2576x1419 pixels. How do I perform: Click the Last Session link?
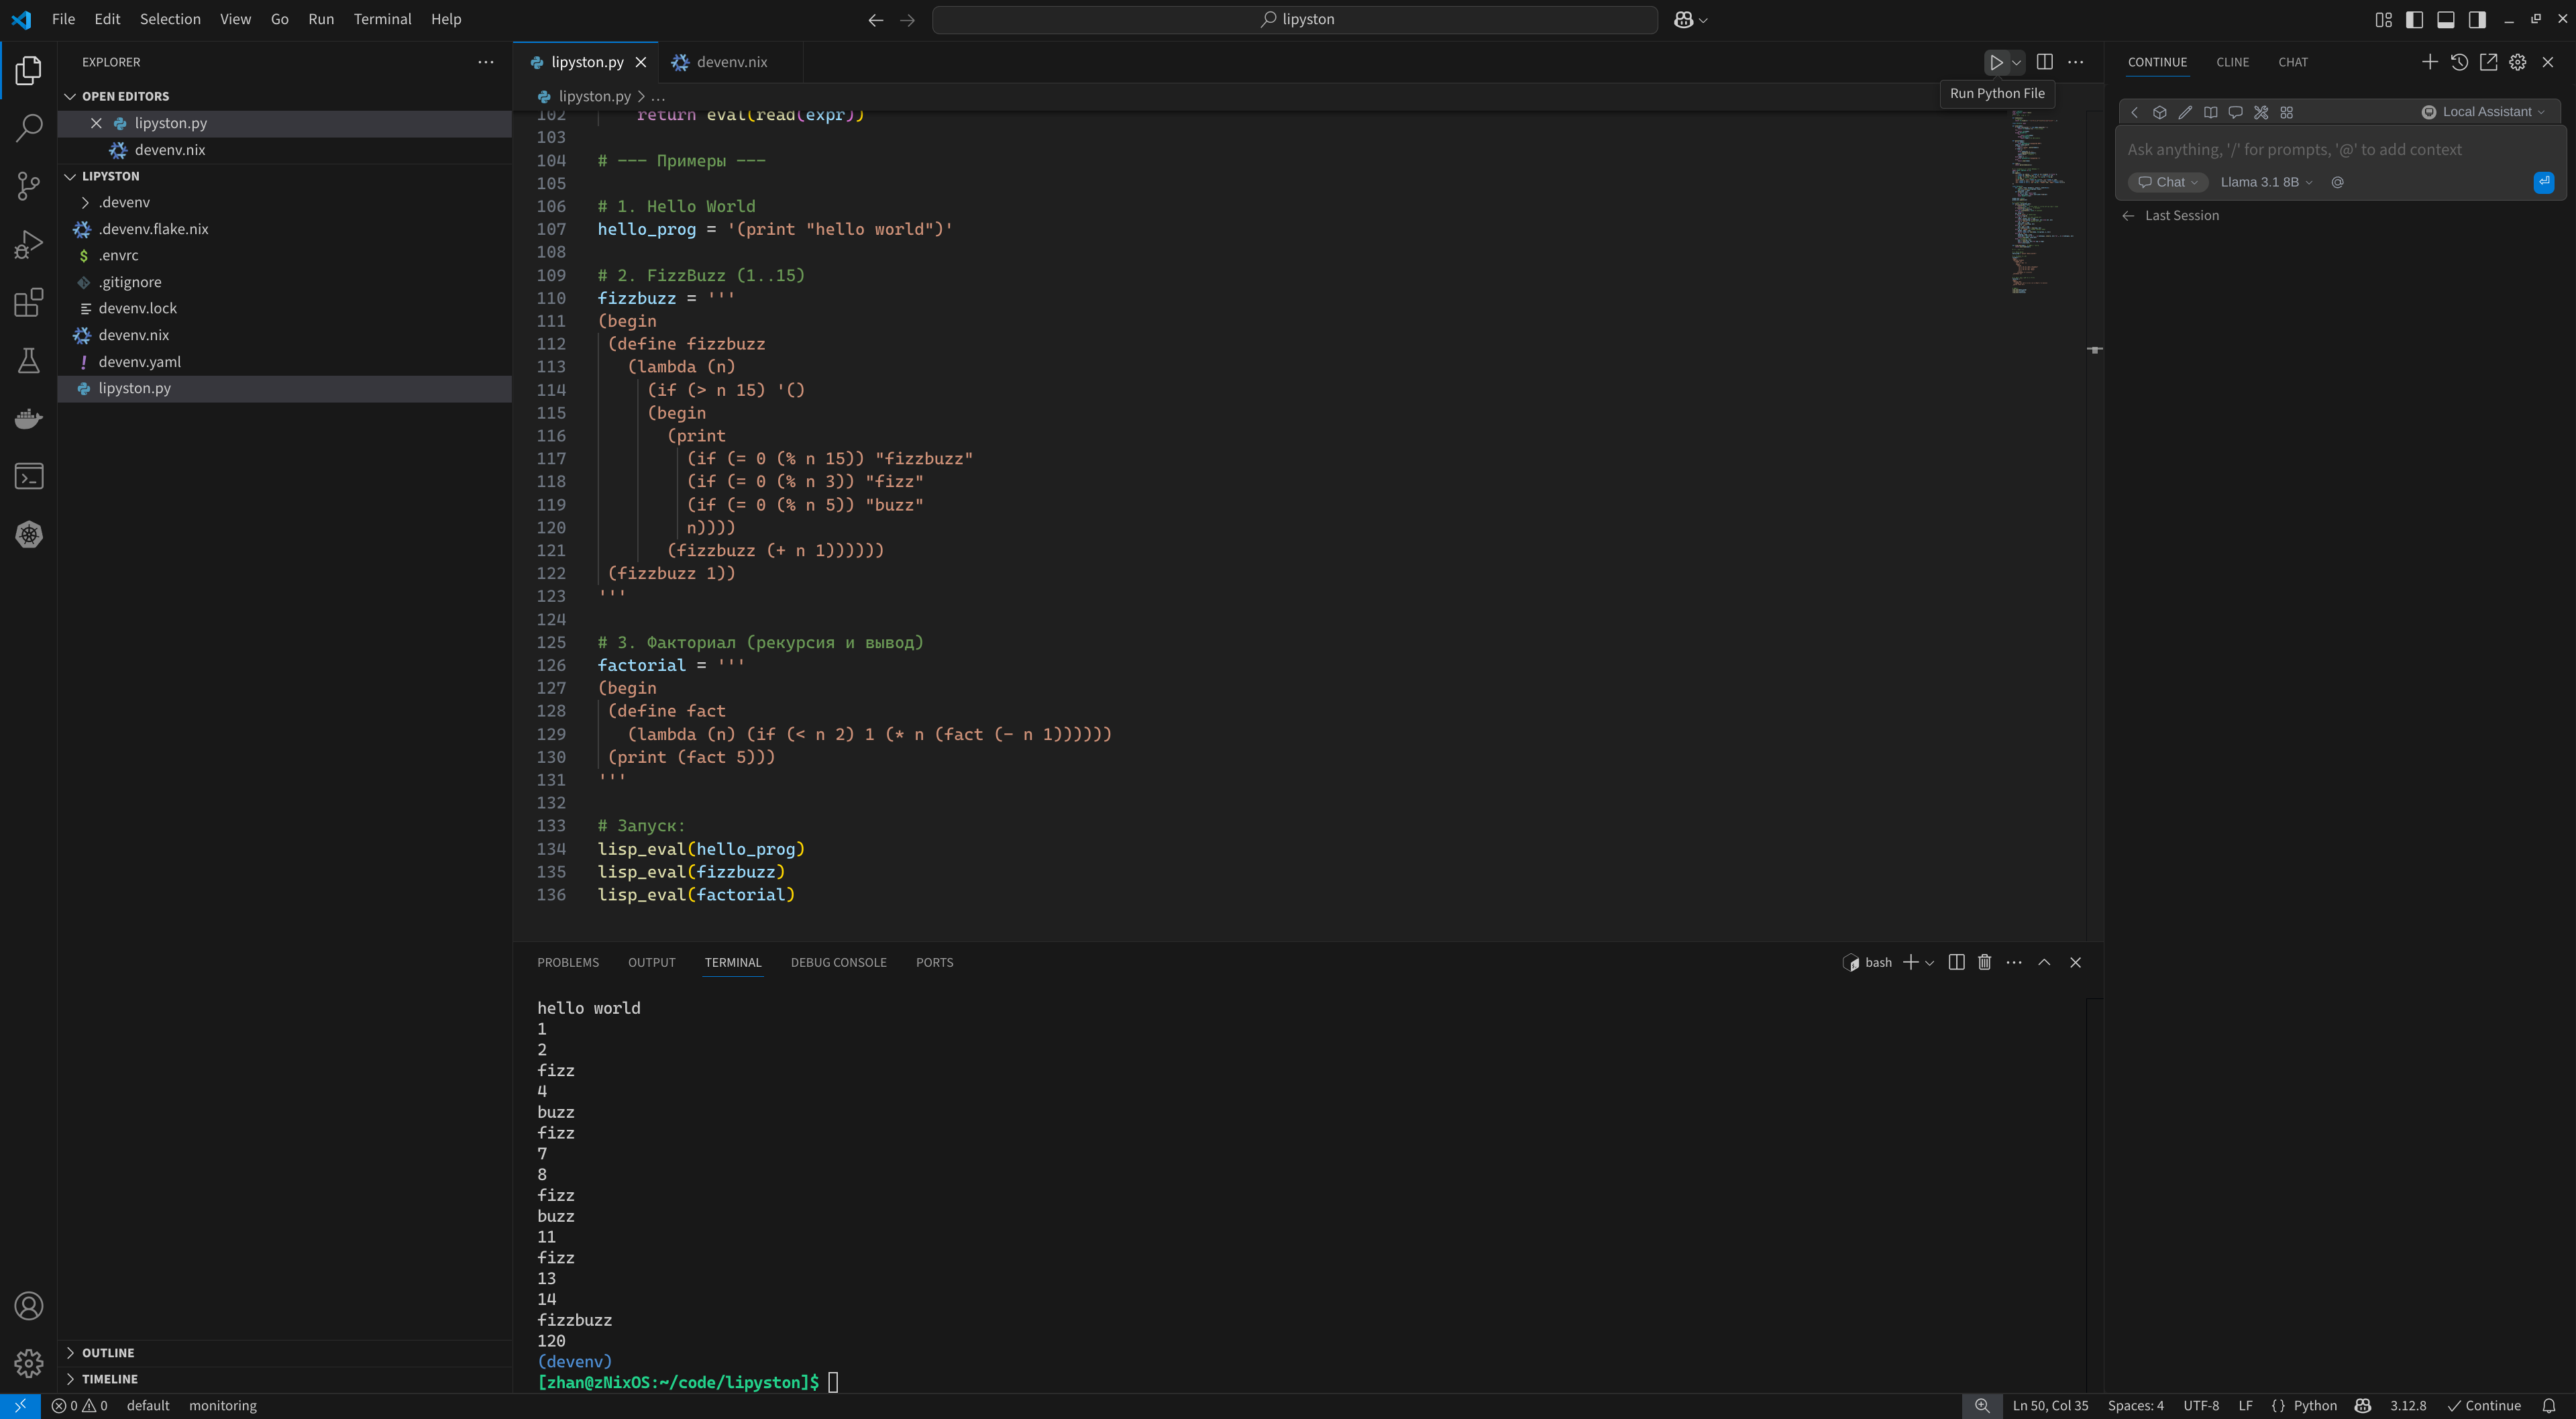[x=2181, y=216]
